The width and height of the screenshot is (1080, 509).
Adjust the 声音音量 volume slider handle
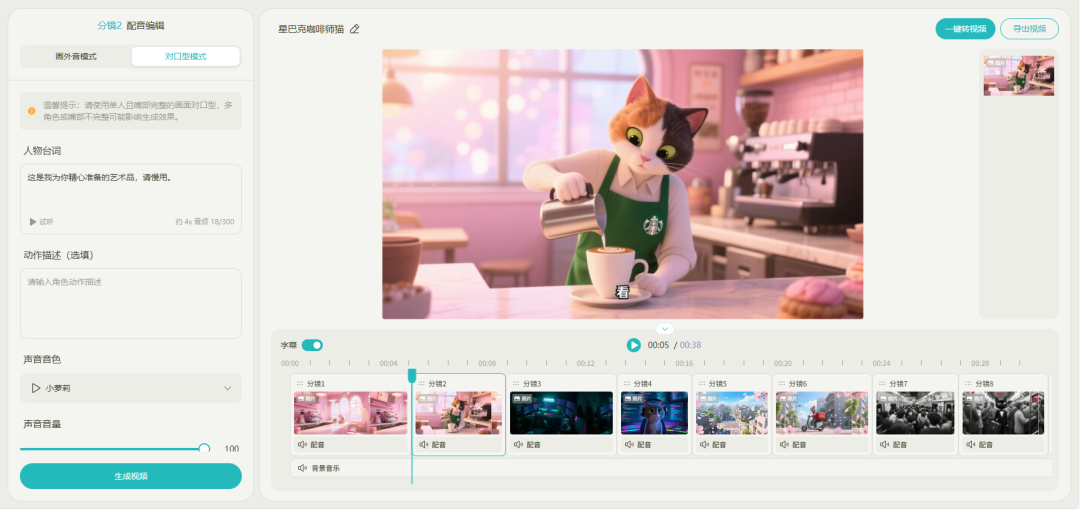coord(204,449)
